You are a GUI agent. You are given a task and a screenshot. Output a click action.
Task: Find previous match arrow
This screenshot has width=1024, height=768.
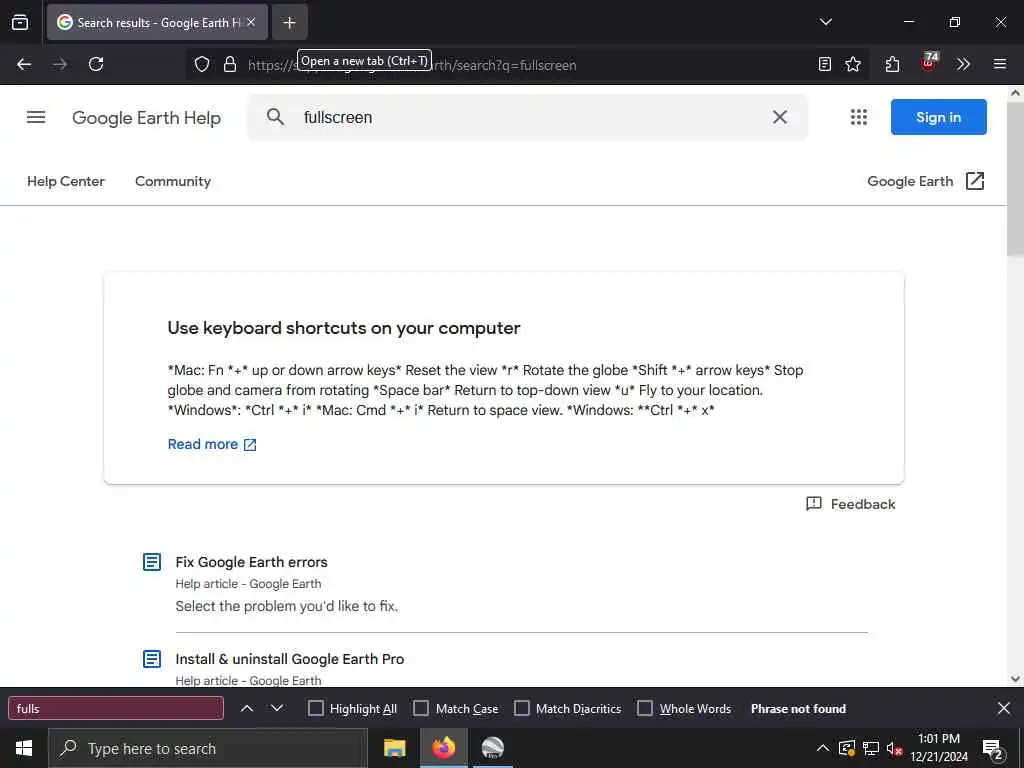pyautogui.click(x=247, y=709)
